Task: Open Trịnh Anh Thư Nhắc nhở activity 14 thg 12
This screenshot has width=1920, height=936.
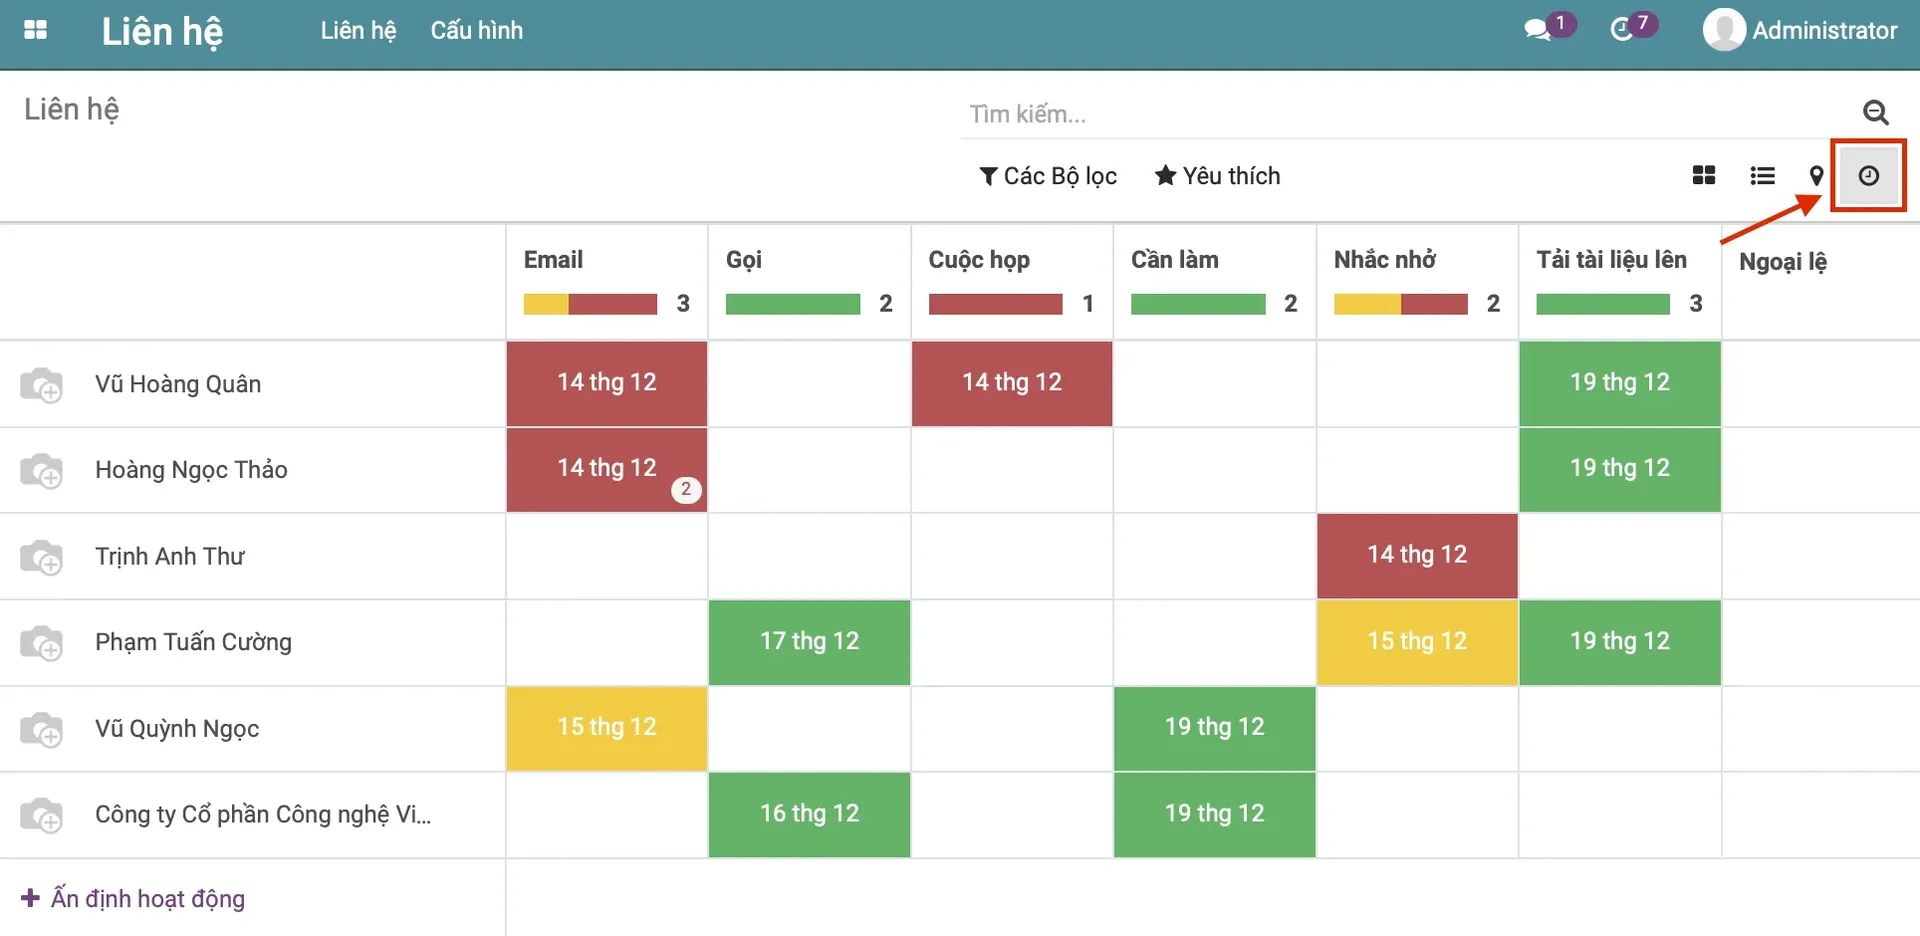Action: click(1417, 556)
